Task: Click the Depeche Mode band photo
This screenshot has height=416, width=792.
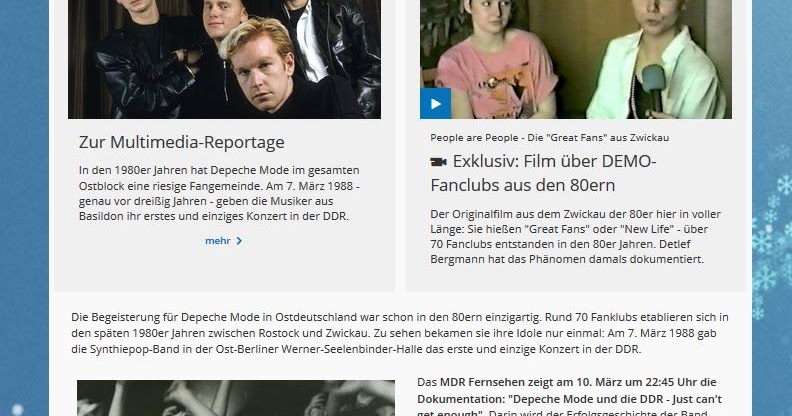Action: (224, 59)
